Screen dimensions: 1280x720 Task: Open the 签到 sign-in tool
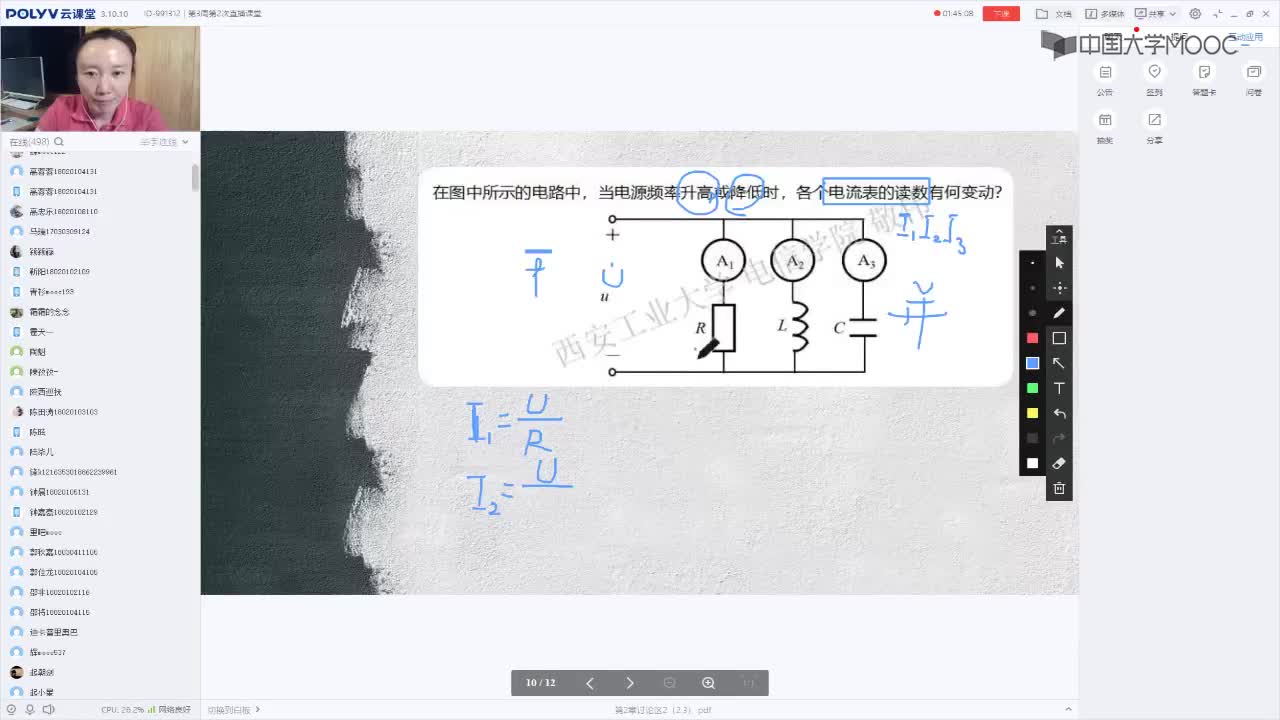(x=1155, y=79)
